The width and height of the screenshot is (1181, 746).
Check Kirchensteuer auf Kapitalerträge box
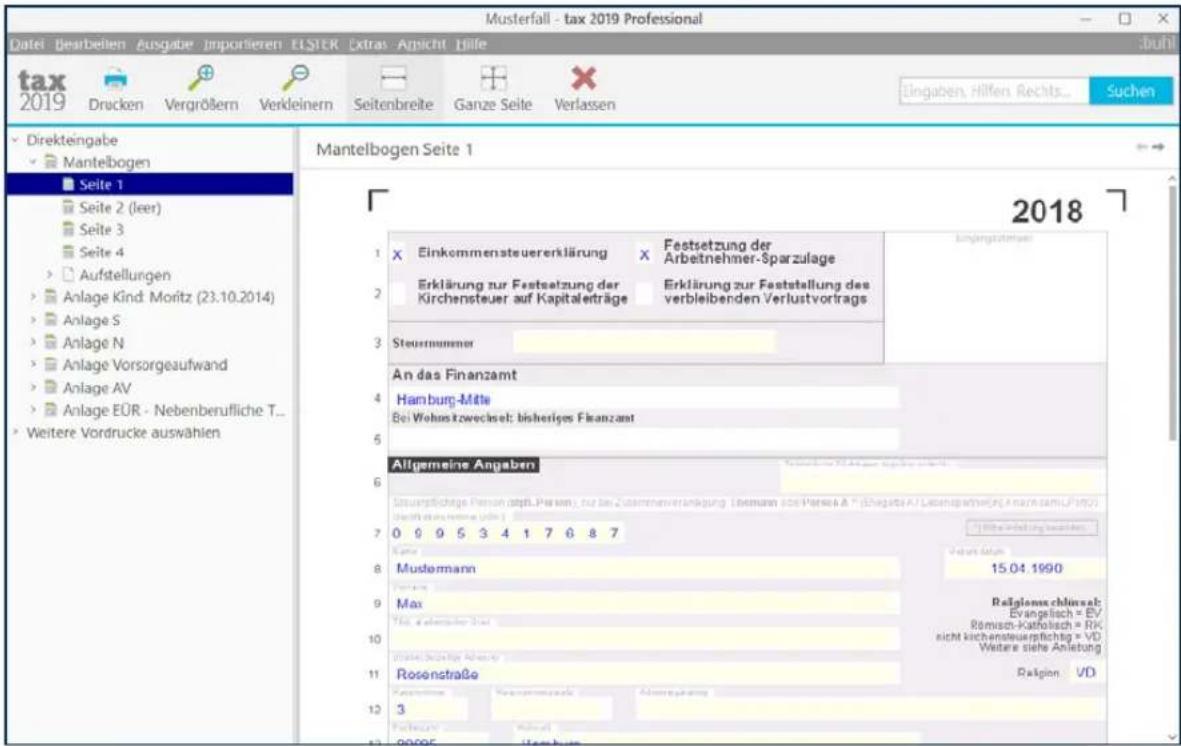[398, 292]
